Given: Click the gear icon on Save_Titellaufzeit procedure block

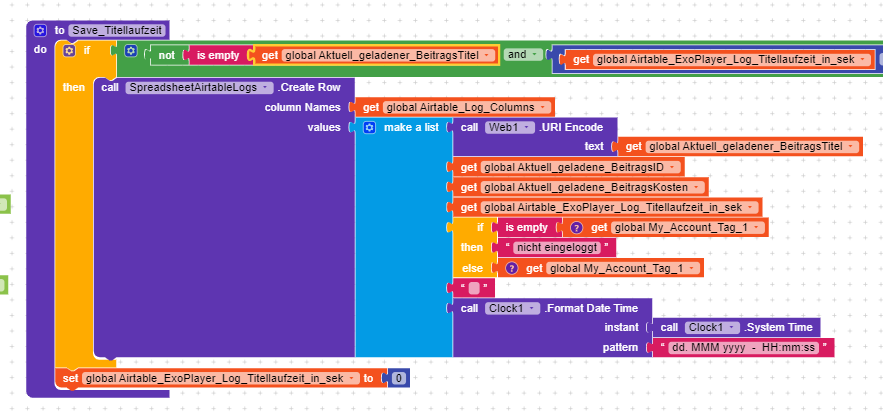Looking at the screenshot, I should coord(41,31).
